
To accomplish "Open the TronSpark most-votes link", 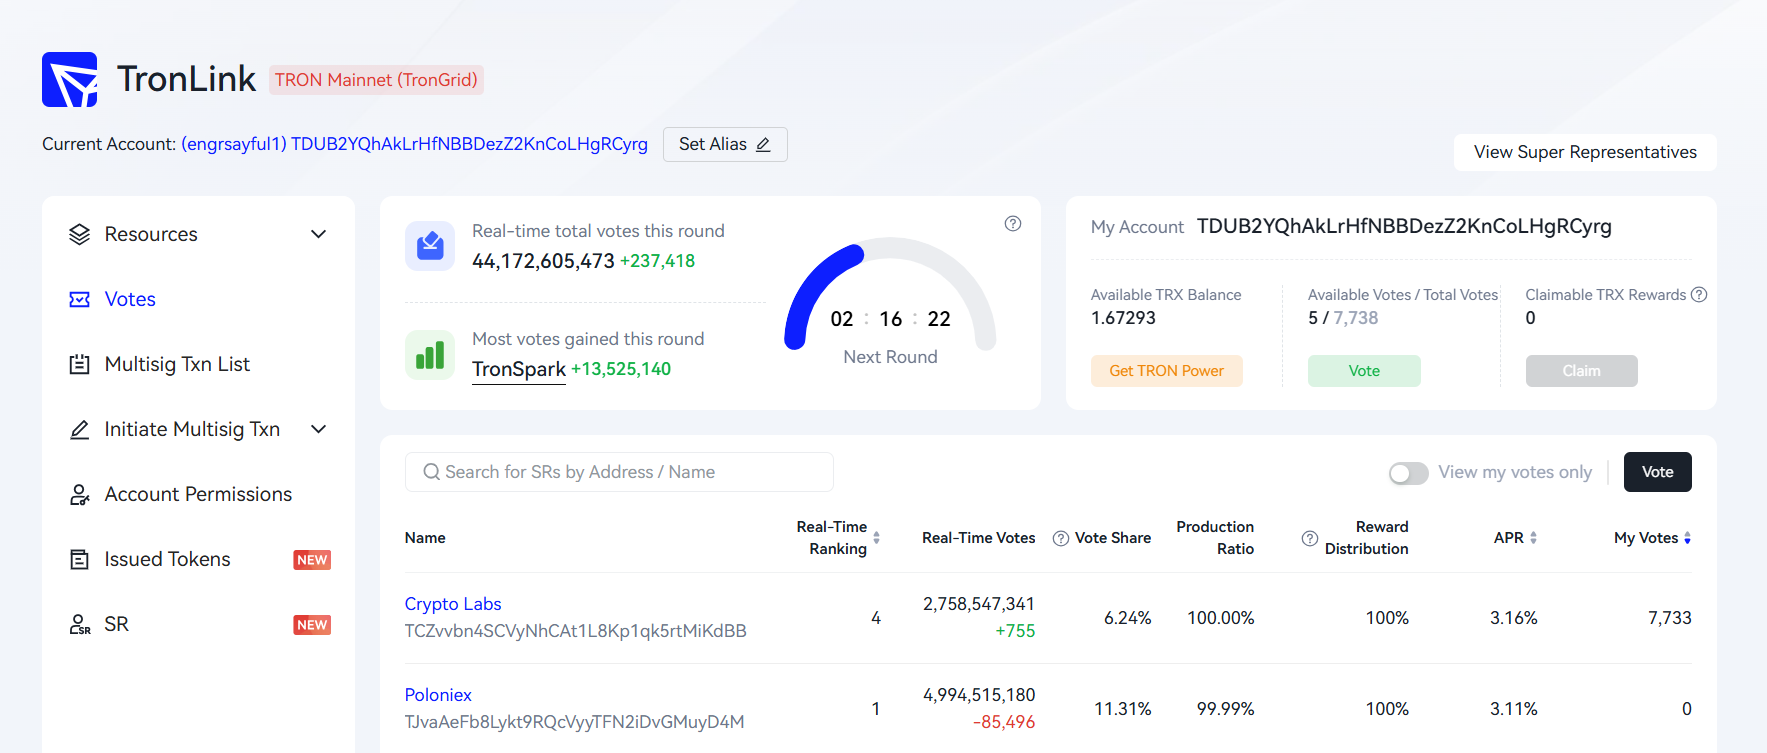I will point(519,369).
